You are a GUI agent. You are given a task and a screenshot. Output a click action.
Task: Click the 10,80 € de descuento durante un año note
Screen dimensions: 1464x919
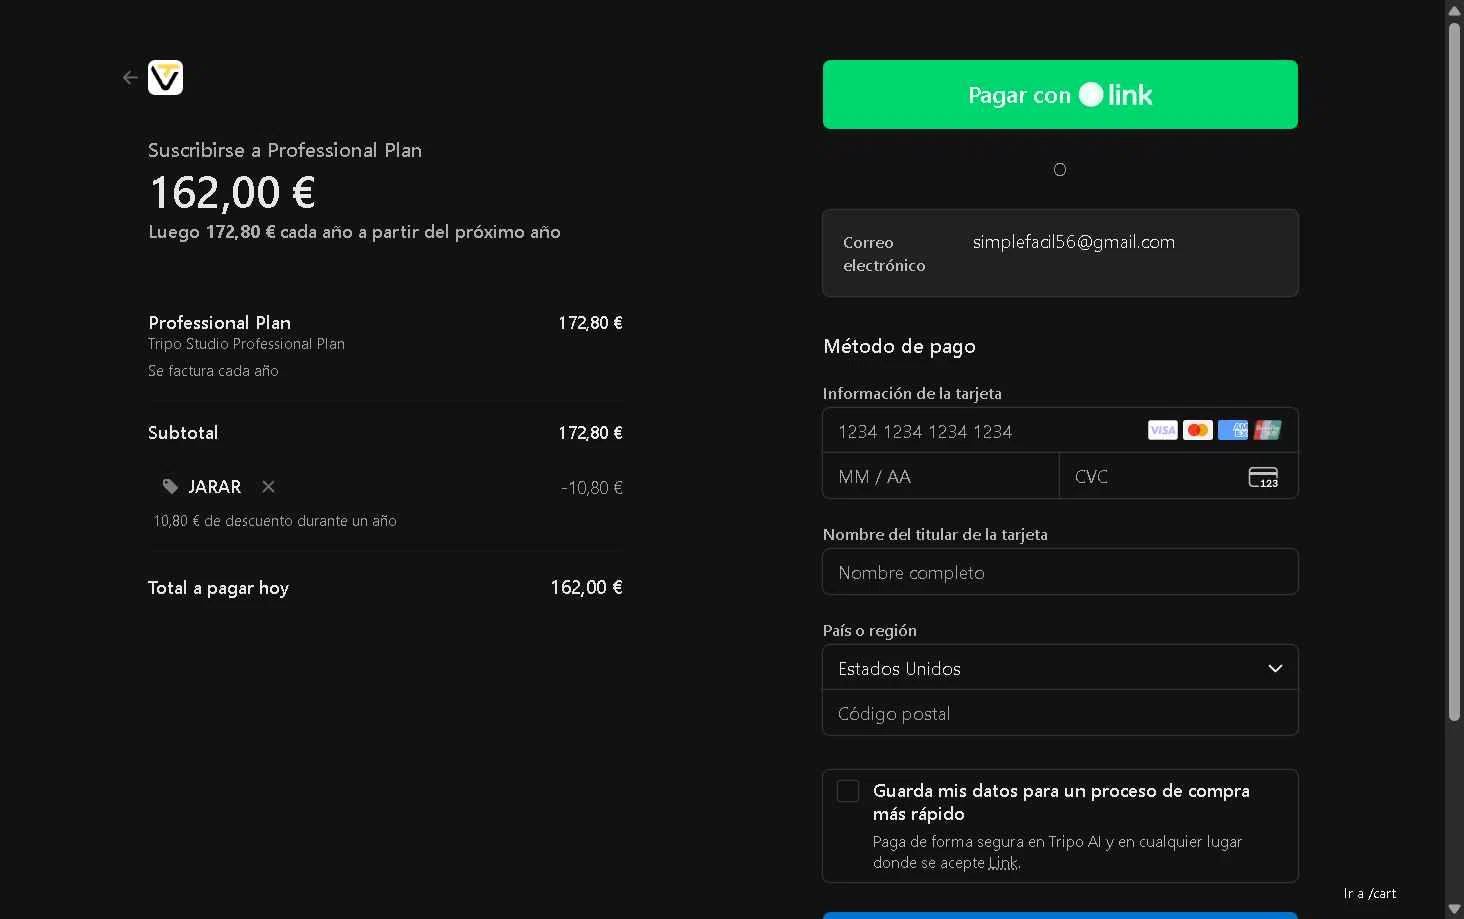click(275, 521)
